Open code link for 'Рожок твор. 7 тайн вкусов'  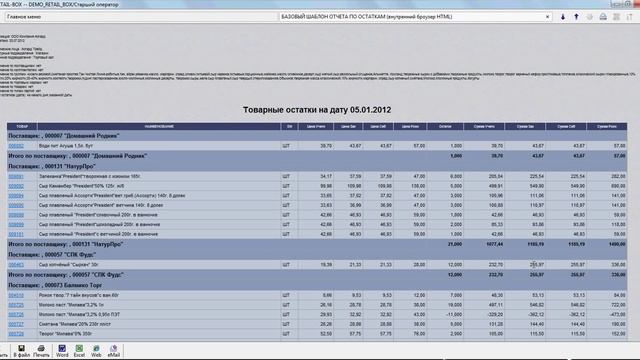16,295
